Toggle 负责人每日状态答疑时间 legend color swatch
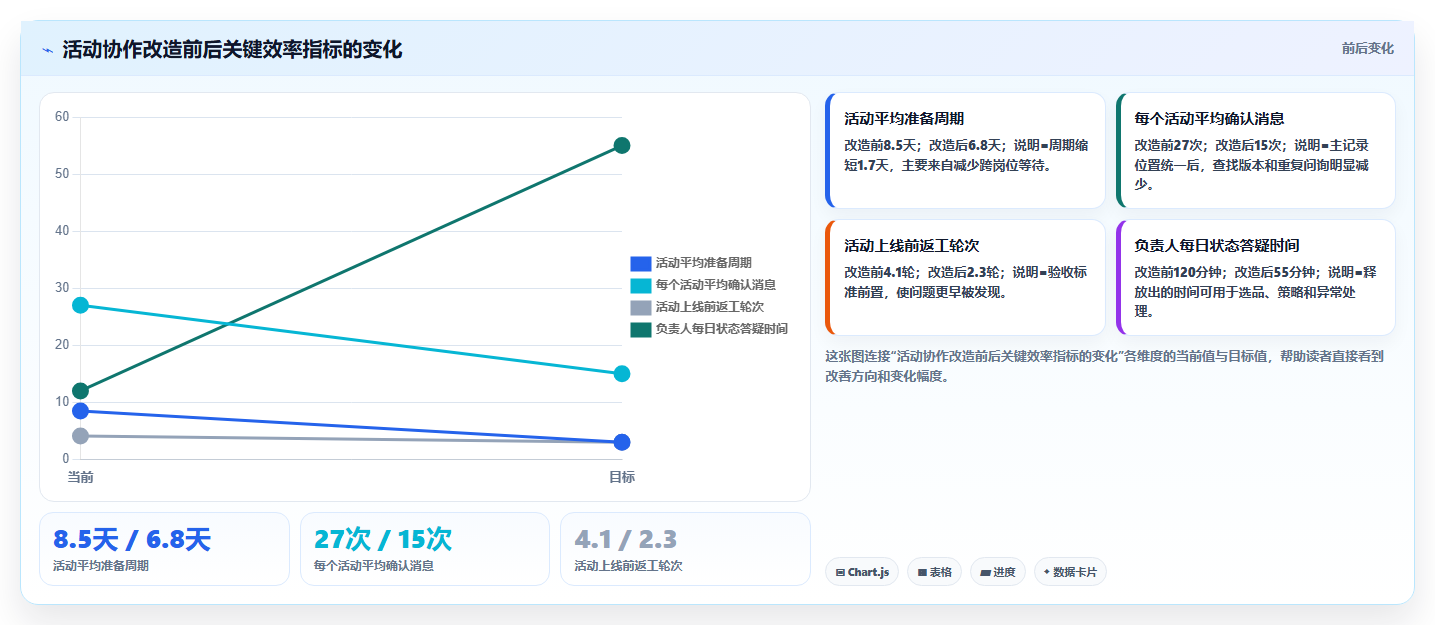The height and width of the screenshot is (625, 1435). [x=640, y=329]
